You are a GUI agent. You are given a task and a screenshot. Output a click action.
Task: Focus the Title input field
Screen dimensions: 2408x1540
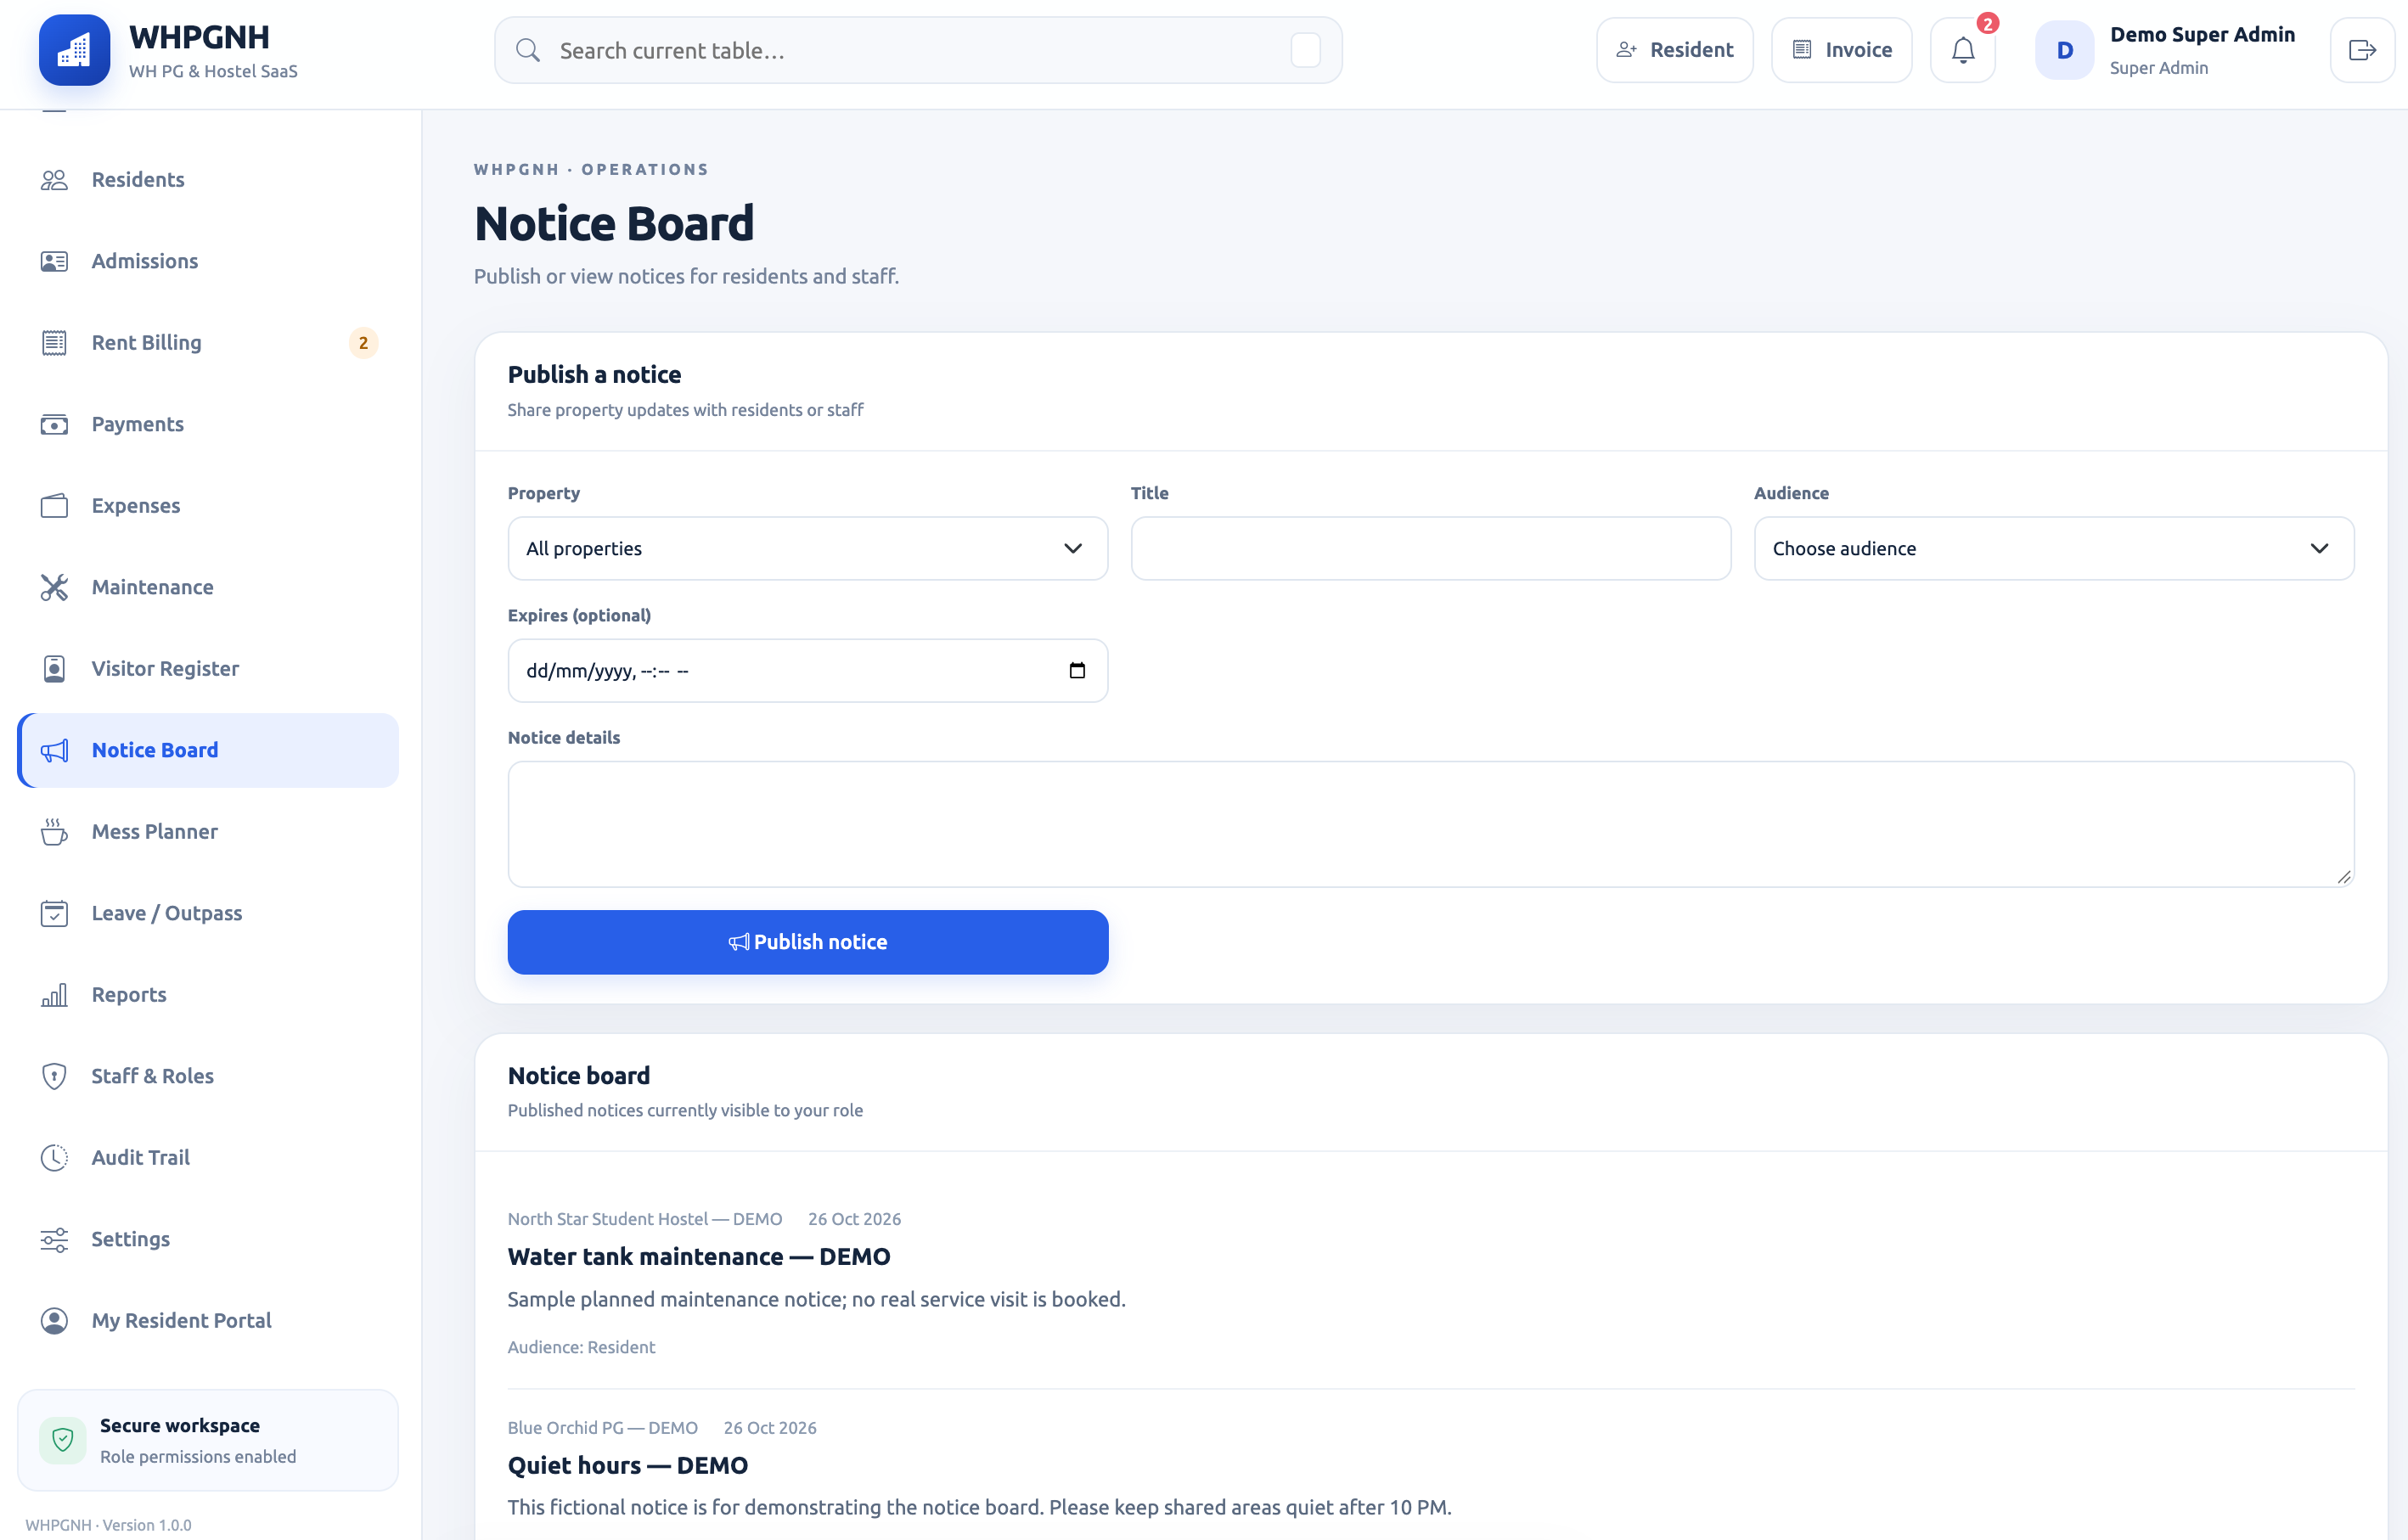click(x=1430, y=548)
